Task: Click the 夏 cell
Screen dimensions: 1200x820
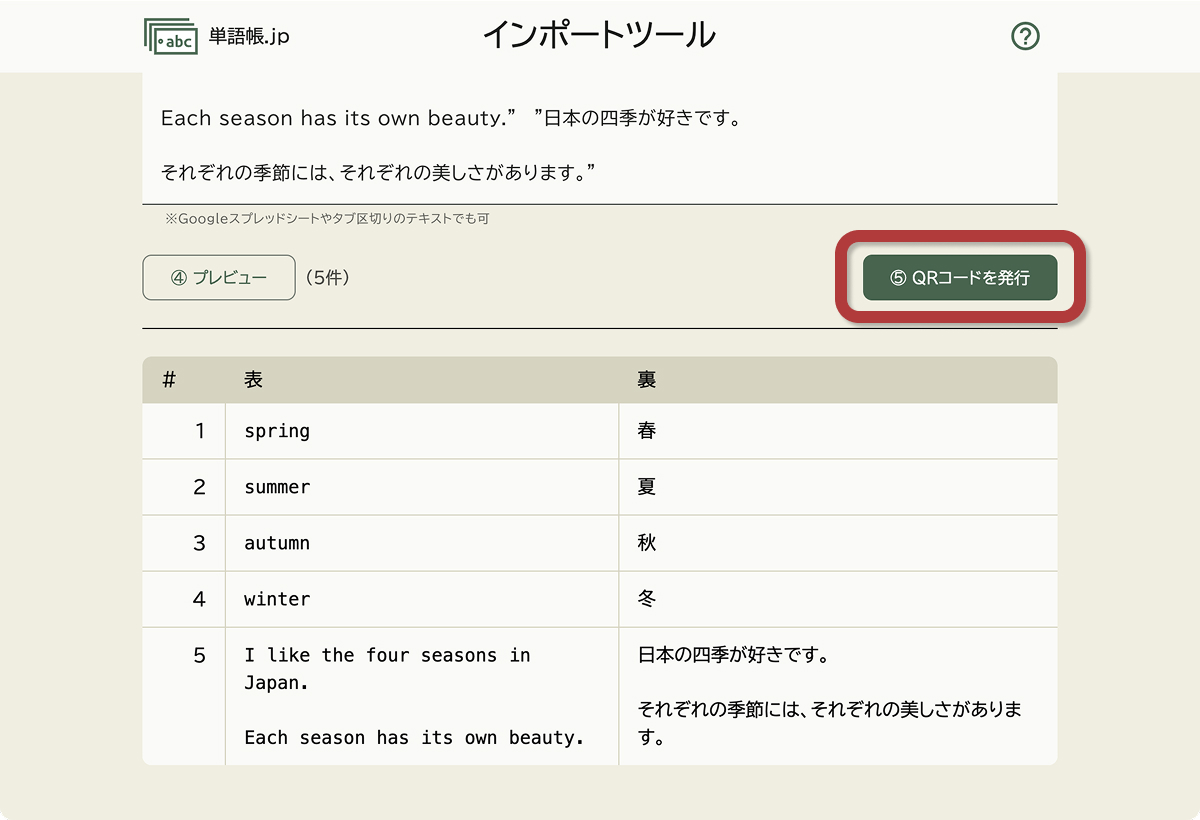Action: tap(646, 487)
